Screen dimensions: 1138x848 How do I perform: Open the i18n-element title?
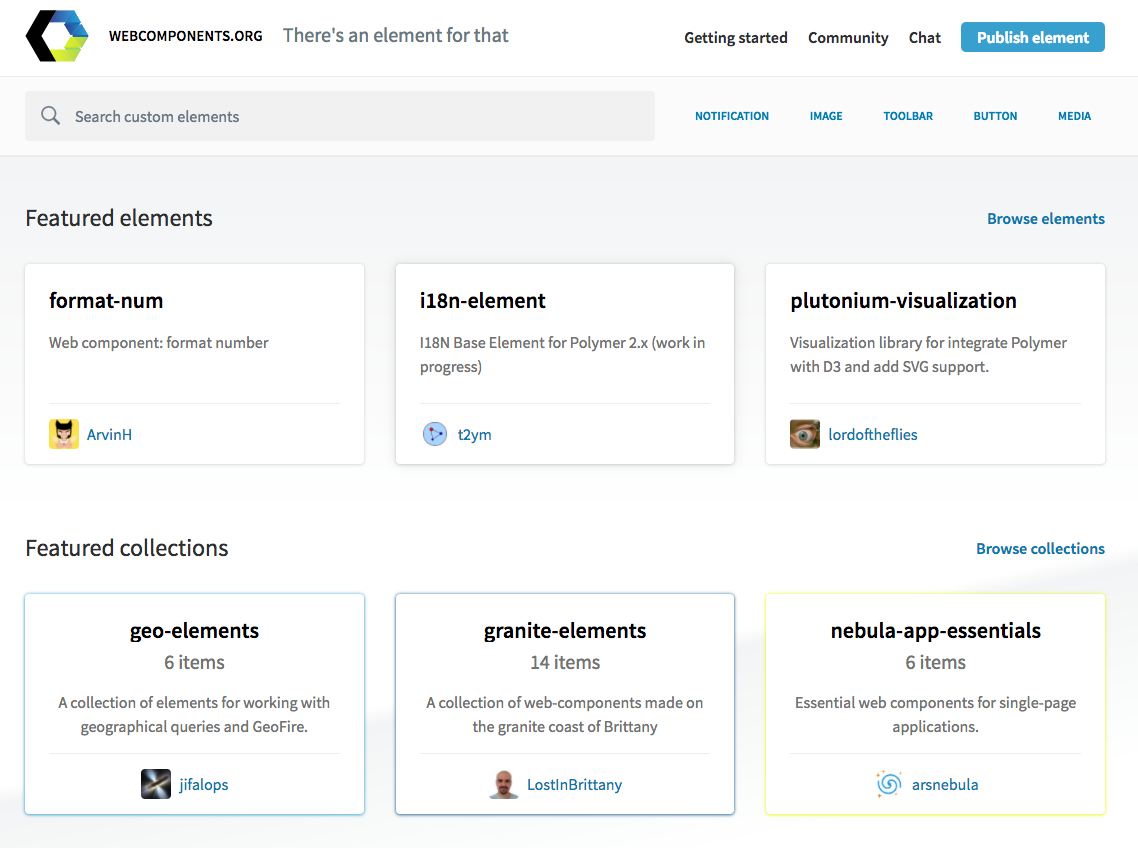pyautogui.click(x=483, y=301)
